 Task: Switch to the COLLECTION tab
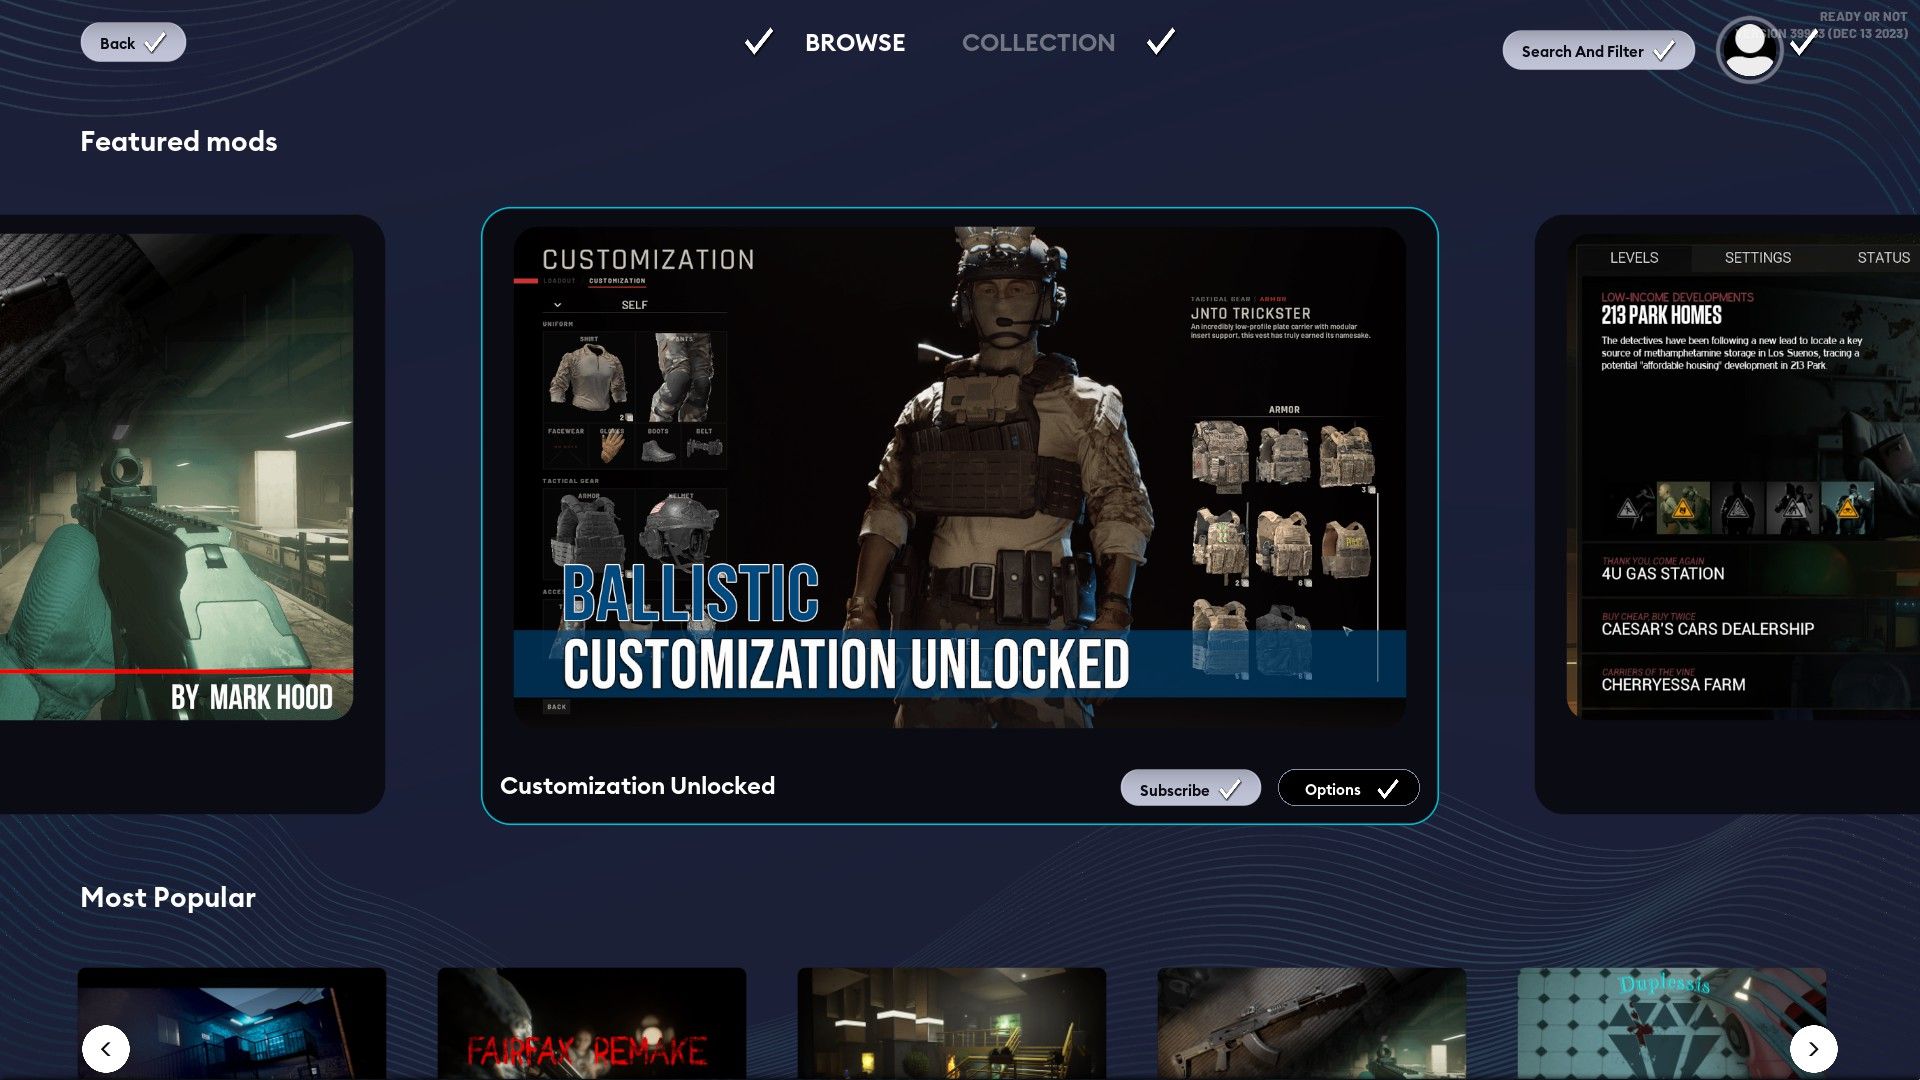coord(1038,42)
